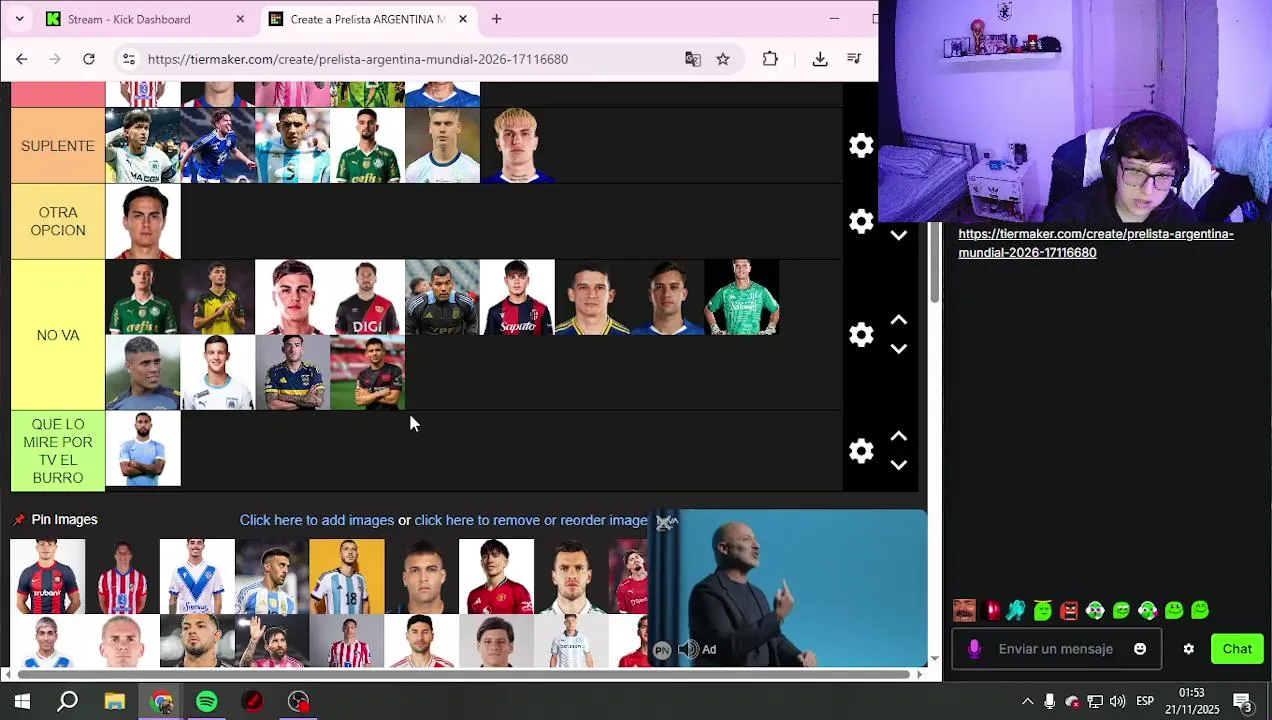Open File Explorer from taskbar
Image resolution: width=1272 pixels, height=720 pixels.
[115, 702]
